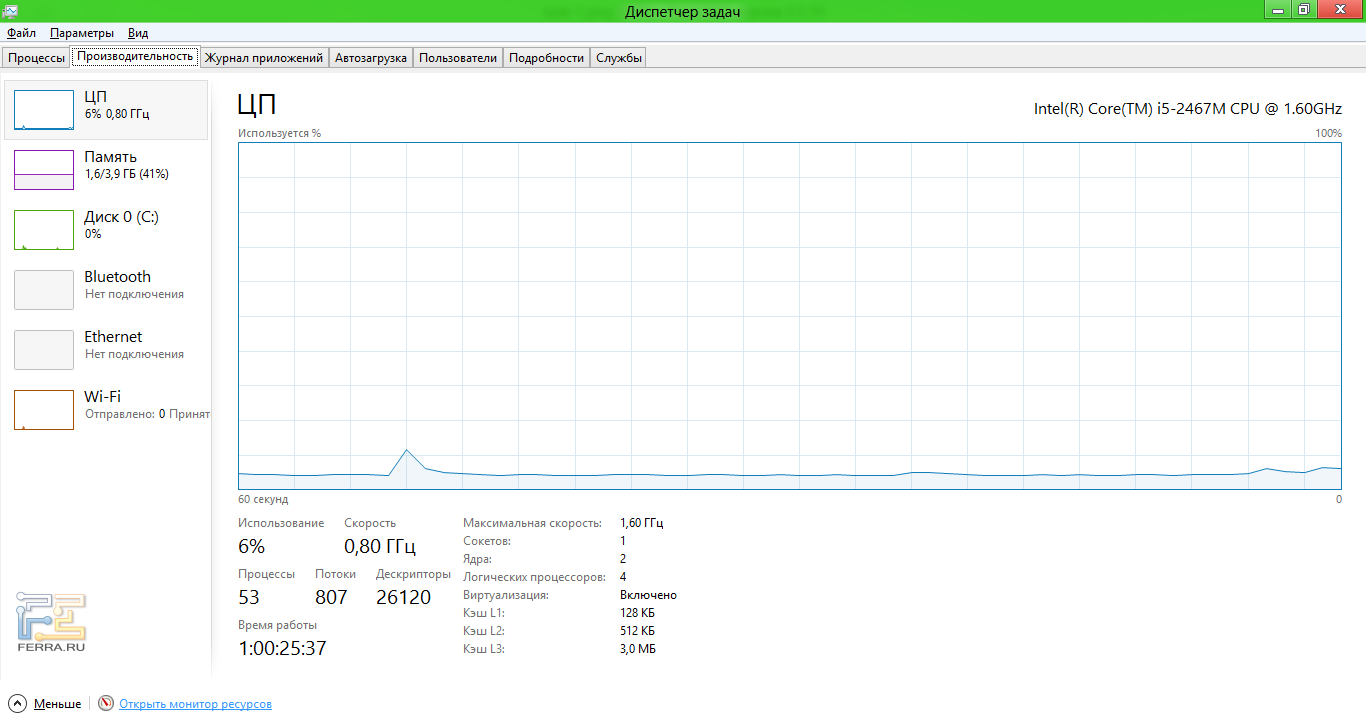Select the Память graph thumbnail in sidebar
Image resolution: width=1366 pixels, height=728 pixels.
pos(44,170)
